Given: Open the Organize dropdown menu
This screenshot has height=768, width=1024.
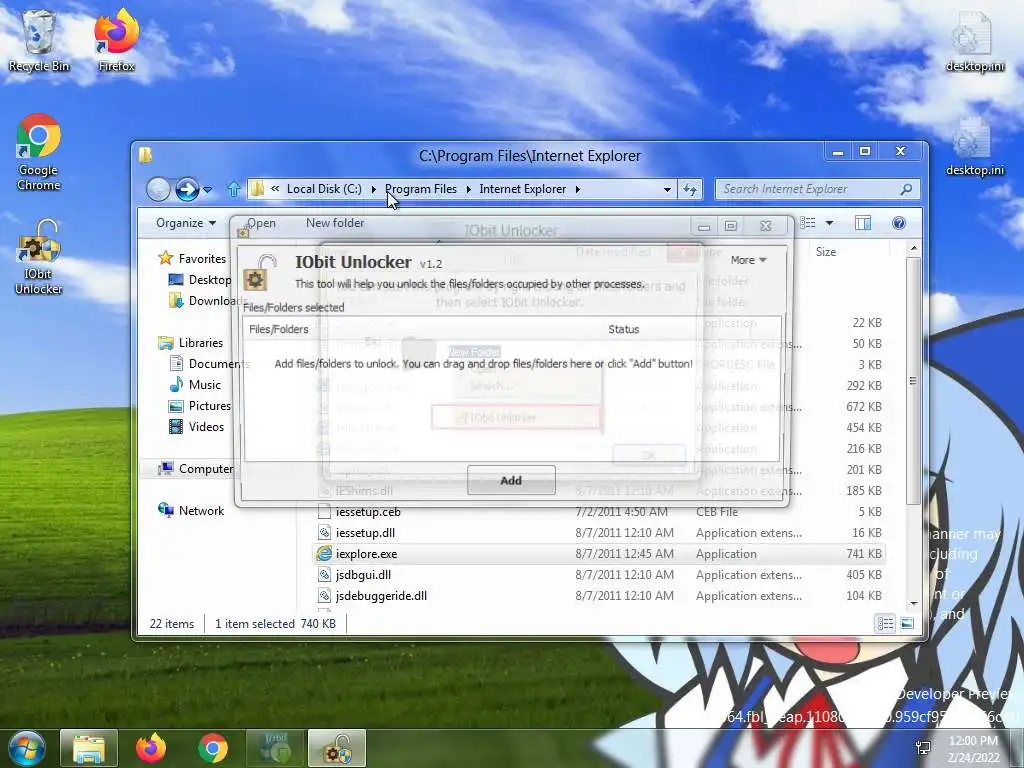Looking at the screenshot, I should coord(185,223).
